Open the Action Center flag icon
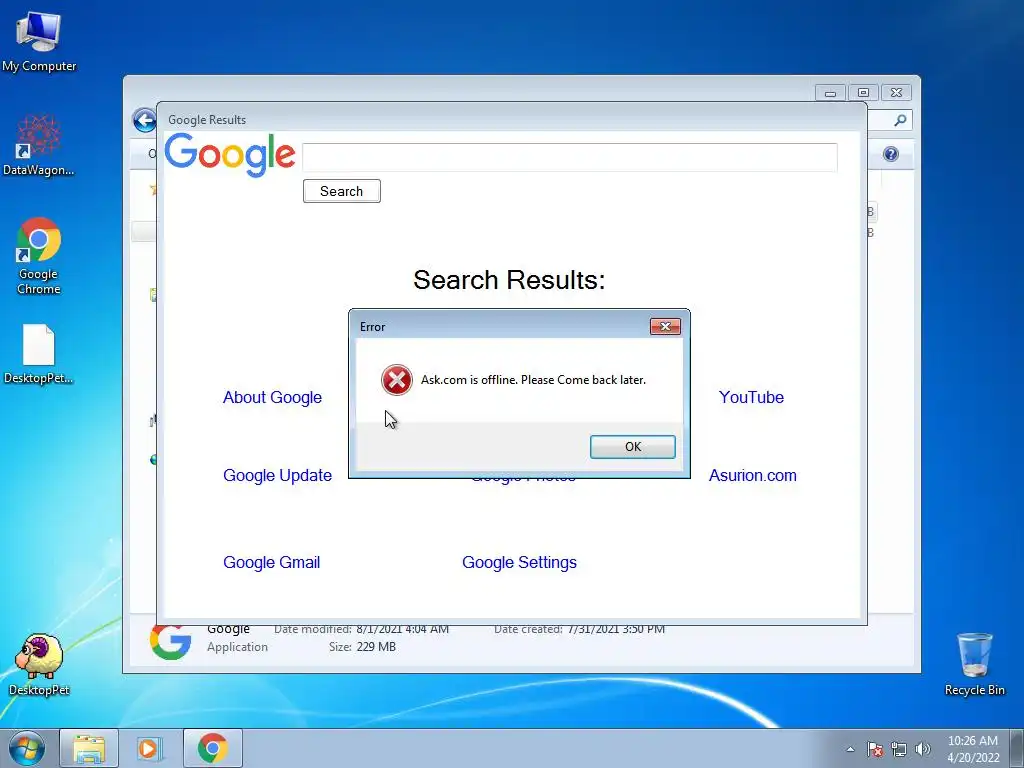Image resolution: width=1024 pixels, height=768 pixels. coord(875,749)
